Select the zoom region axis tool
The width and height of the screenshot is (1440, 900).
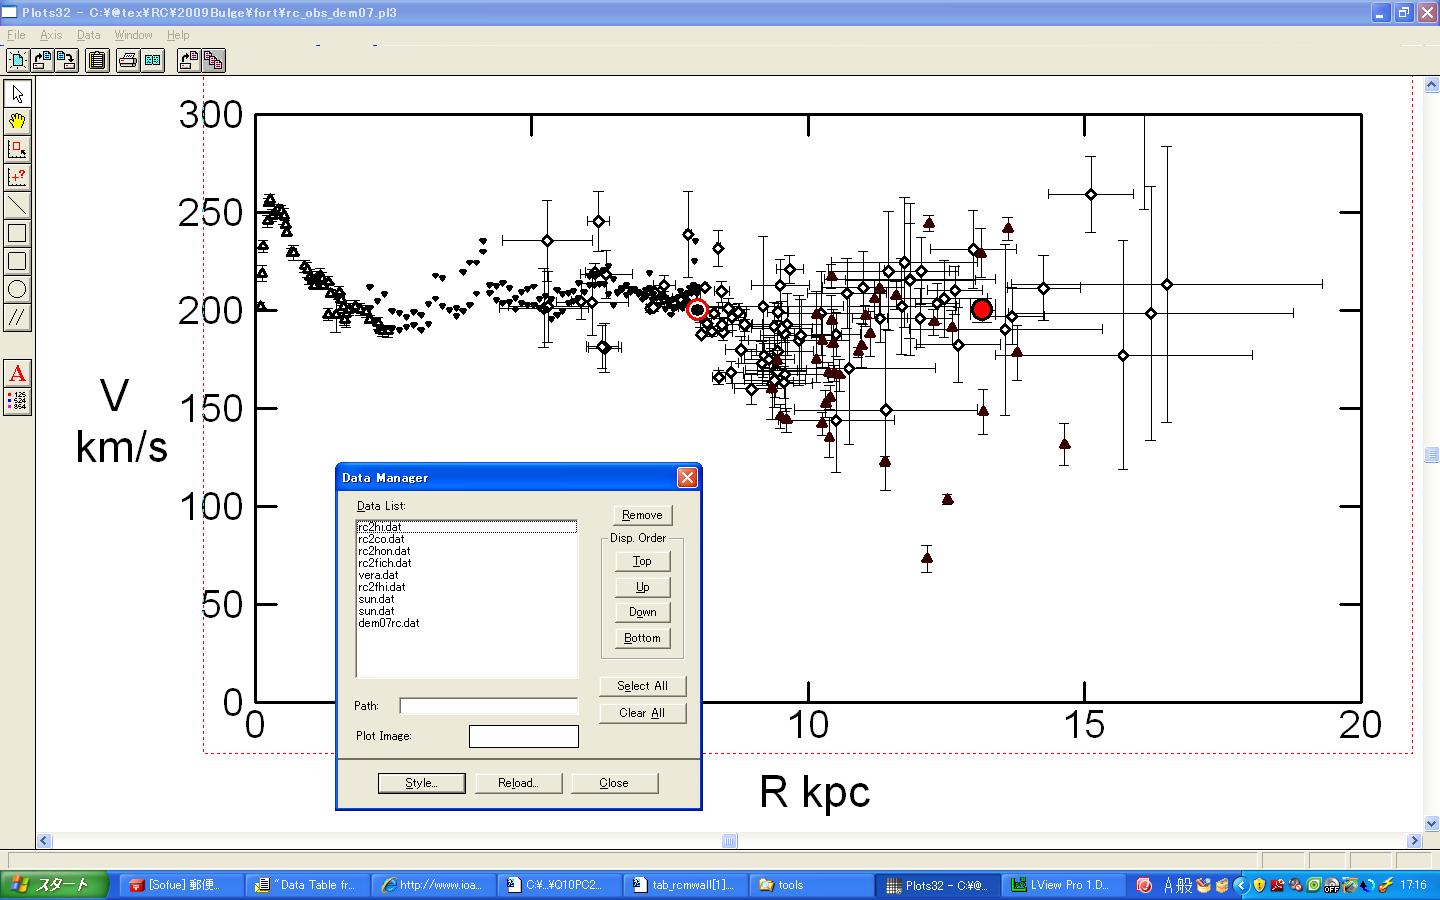pyautogui.click(x=17, y=150)
